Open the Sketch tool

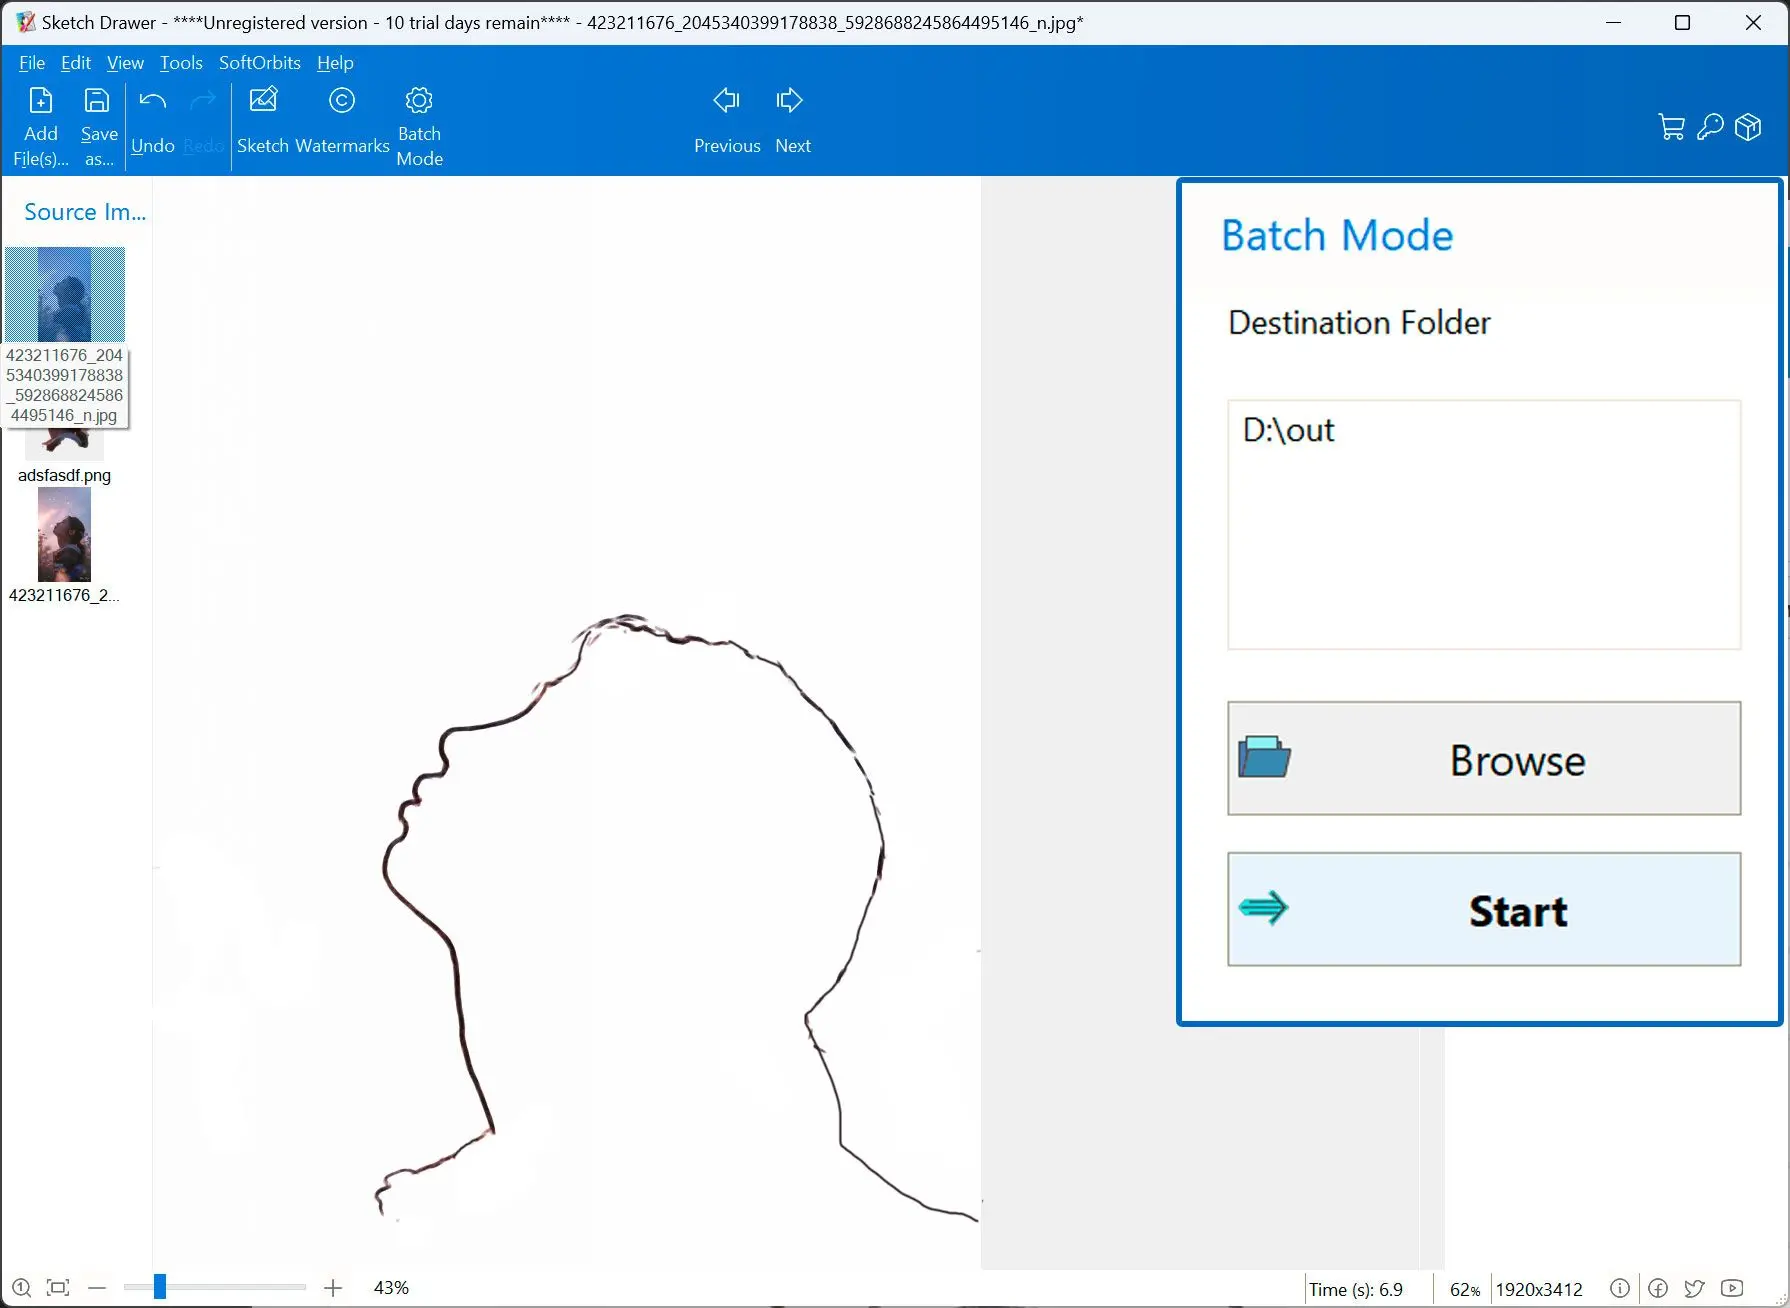point(263,122)
